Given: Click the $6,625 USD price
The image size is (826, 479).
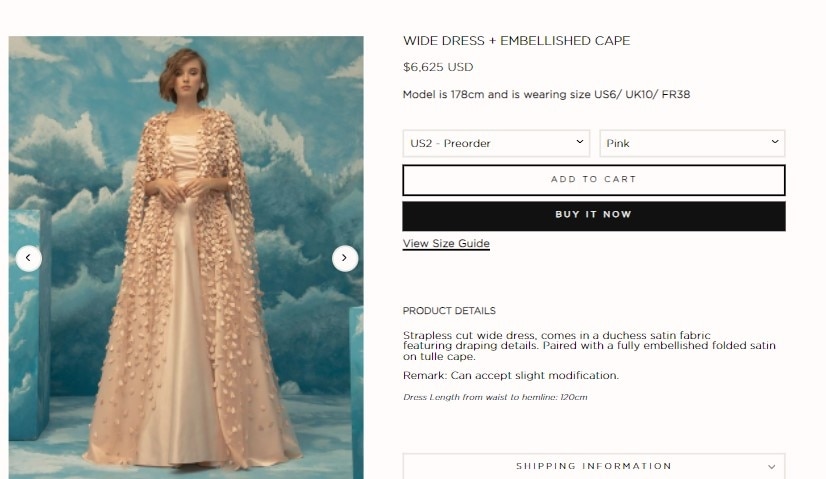Looking at the screenshot, I should 438,67.
